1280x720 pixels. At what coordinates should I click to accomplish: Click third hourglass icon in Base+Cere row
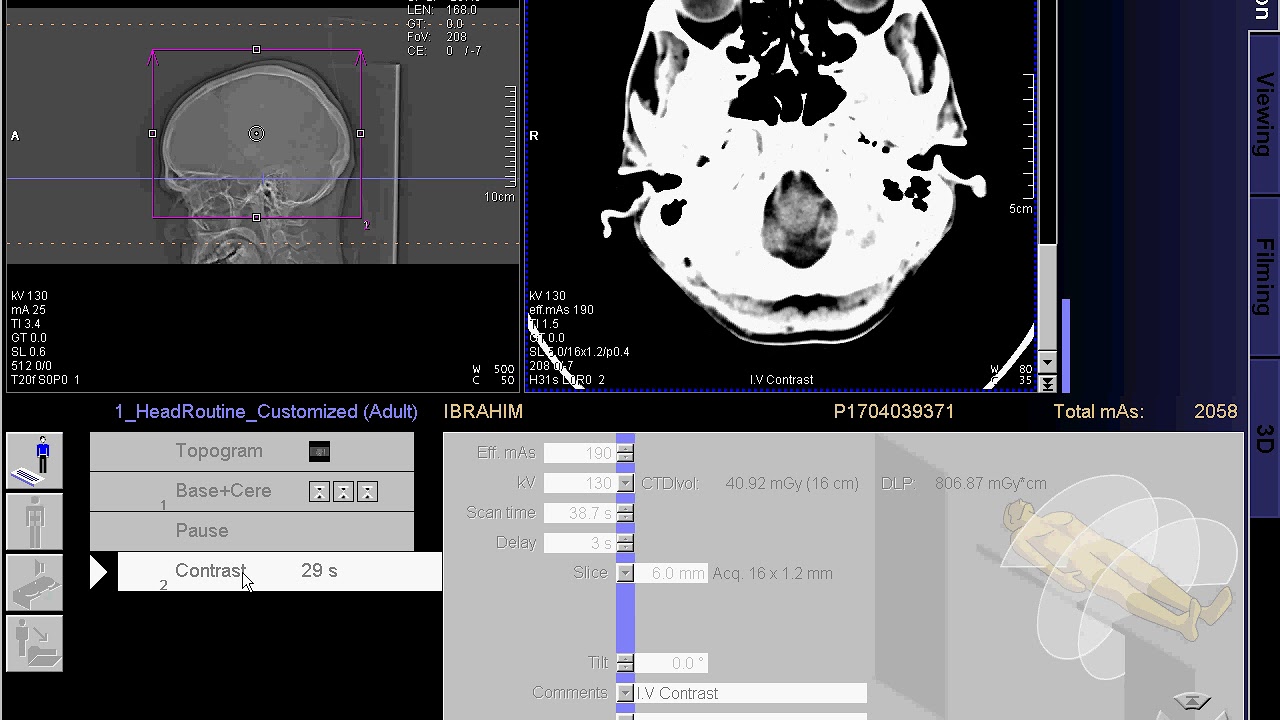click(x=367, y=492)
